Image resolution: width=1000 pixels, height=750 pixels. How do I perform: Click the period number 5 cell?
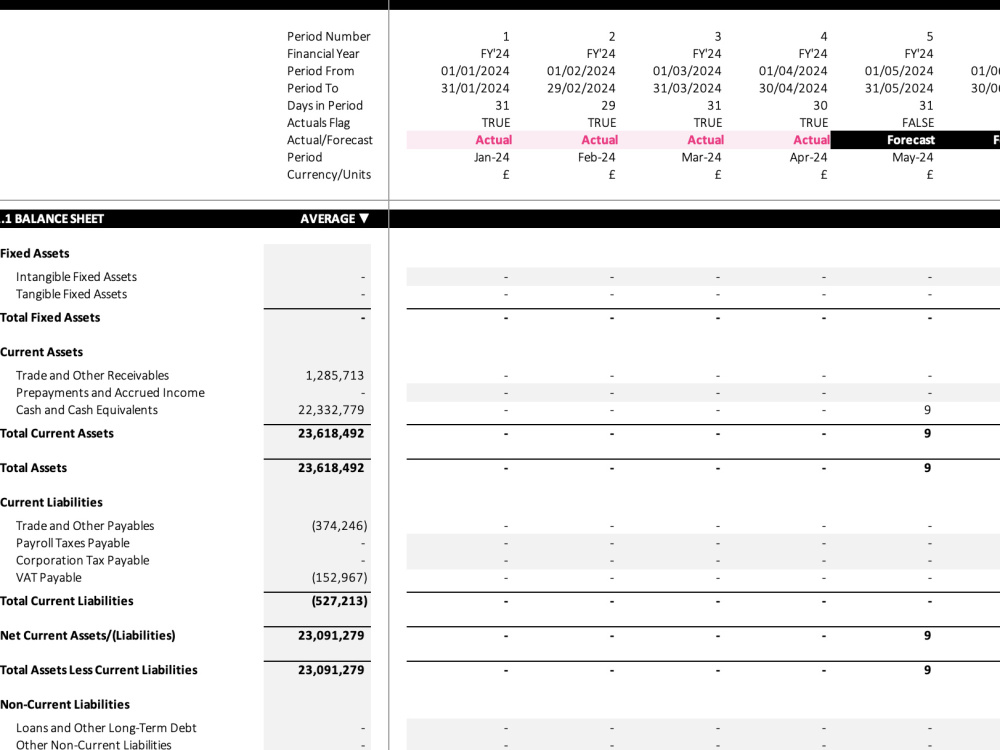(930, 37)
